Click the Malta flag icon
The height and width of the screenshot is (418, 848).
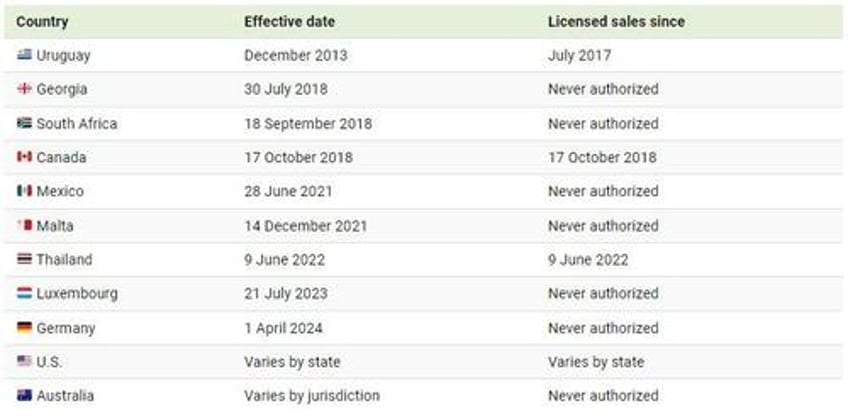coord(24,225)
